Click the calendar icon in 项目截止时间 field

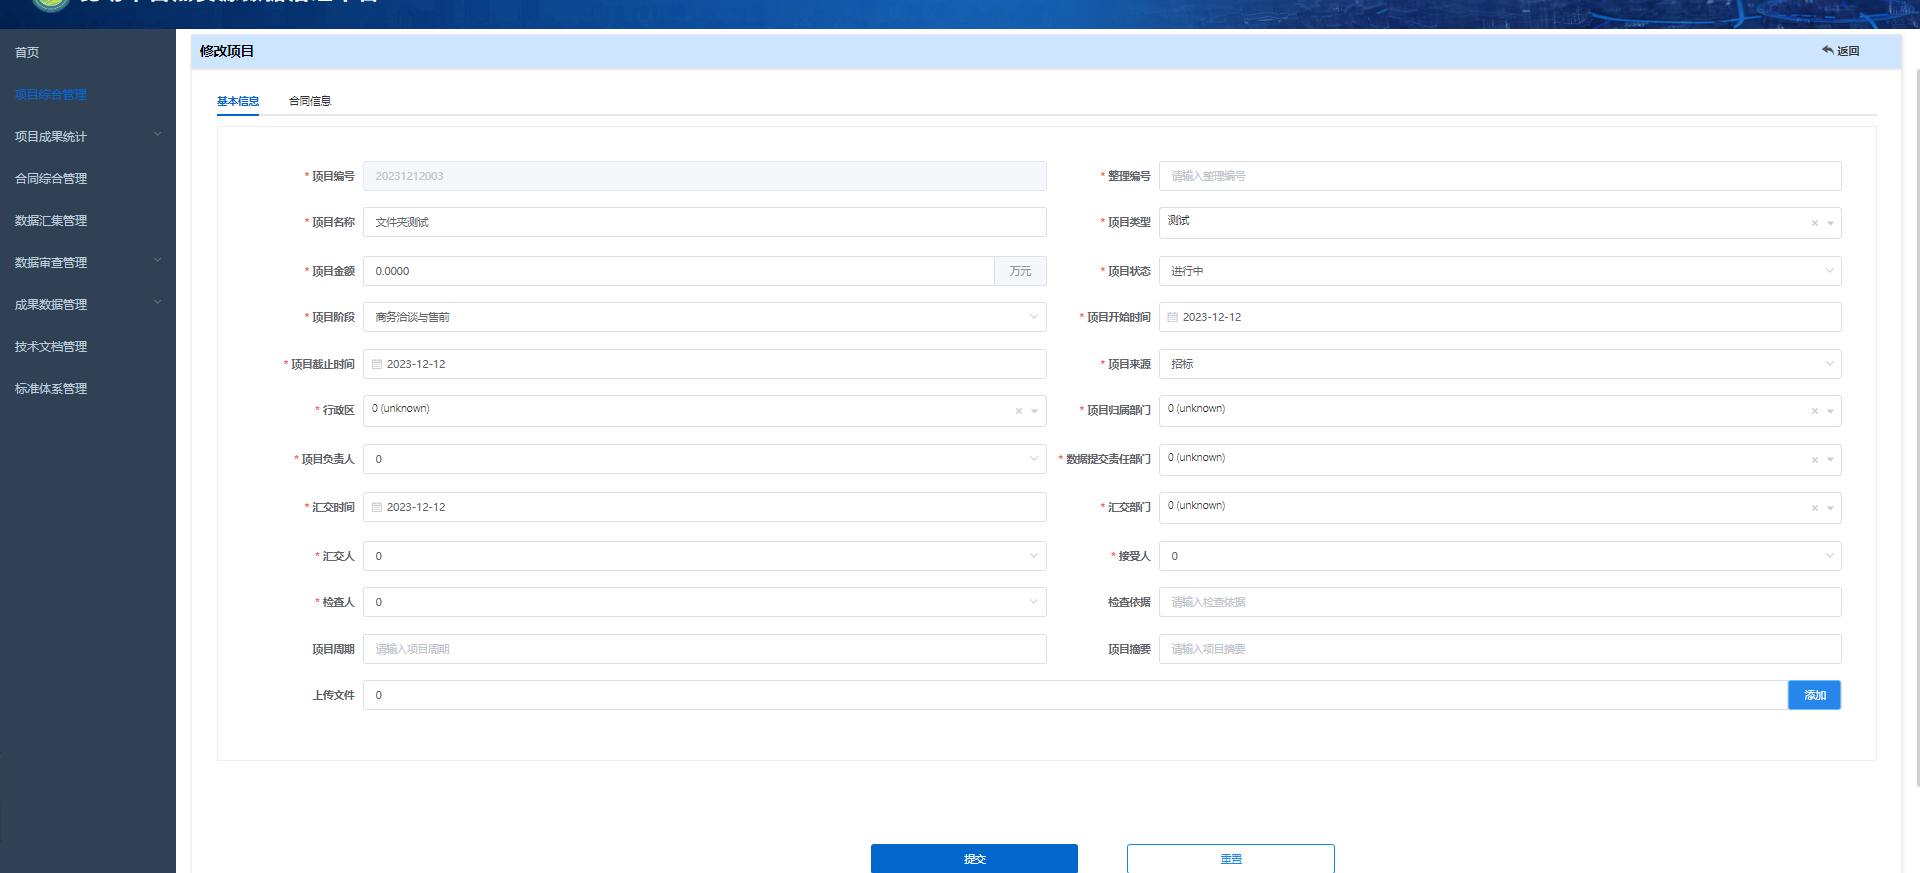click(377, 364)
